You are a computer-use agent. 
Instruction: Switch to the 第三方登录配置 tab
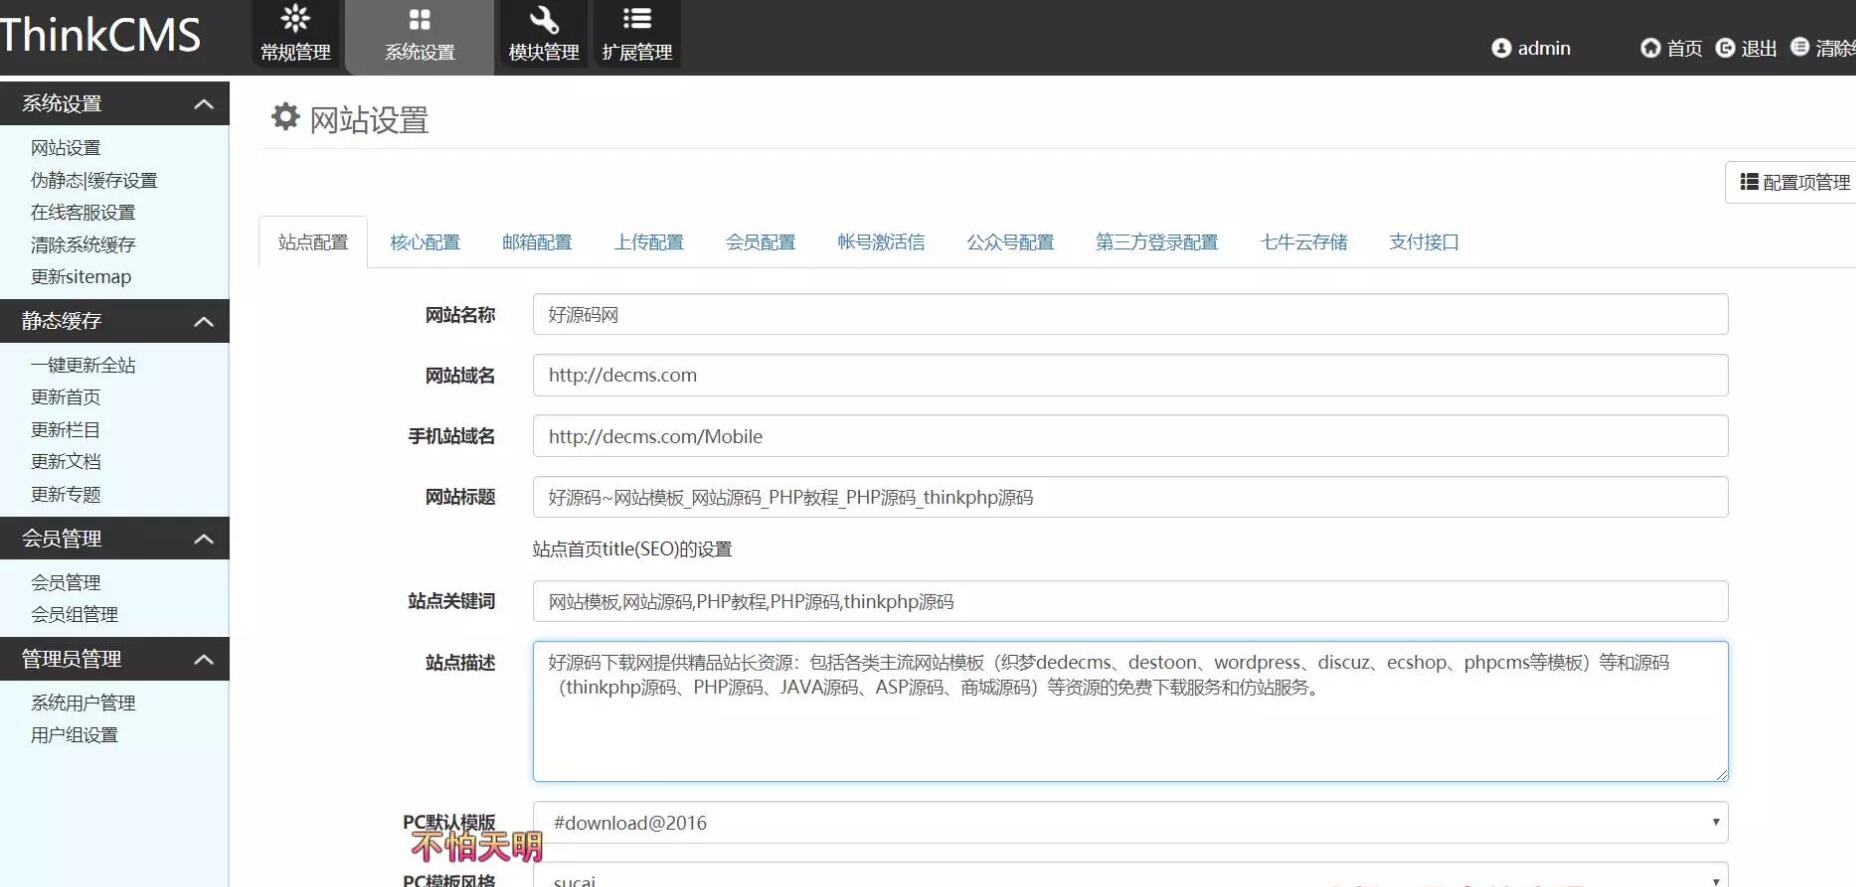tap(1157, 242)
